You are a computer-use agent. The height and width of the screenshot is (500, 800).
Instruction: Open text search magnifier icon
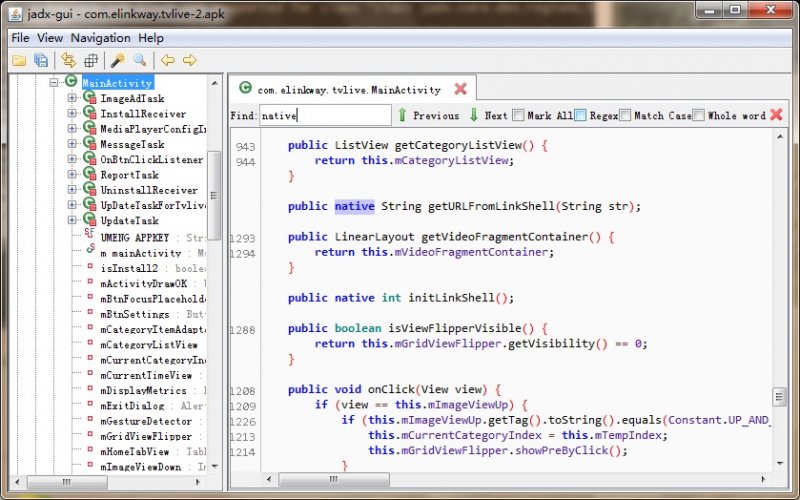click(140, 60)
